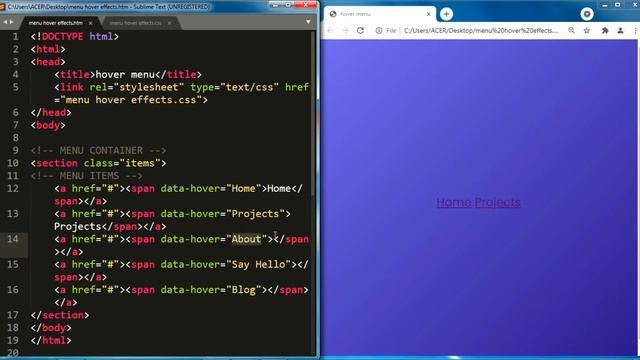Click line number 14 in the gutter

13,239
